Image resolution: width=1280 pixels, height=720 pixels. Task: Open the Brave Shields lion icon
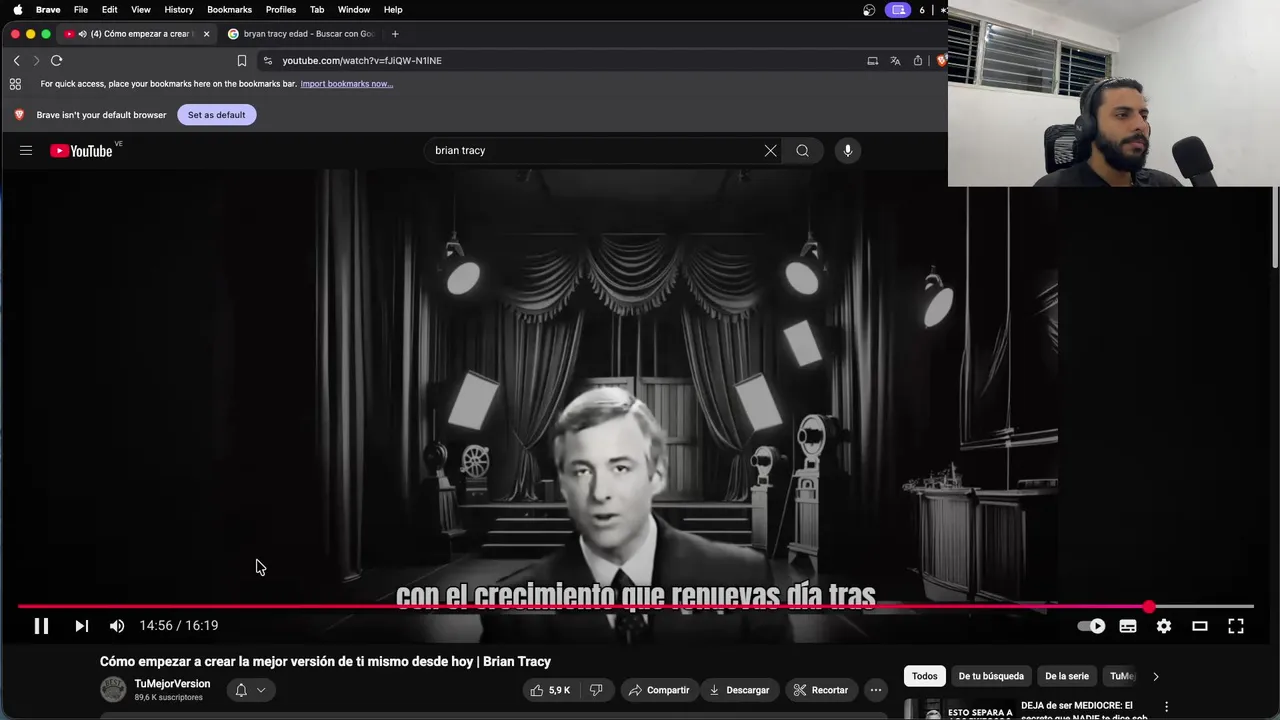coord(941,61)
